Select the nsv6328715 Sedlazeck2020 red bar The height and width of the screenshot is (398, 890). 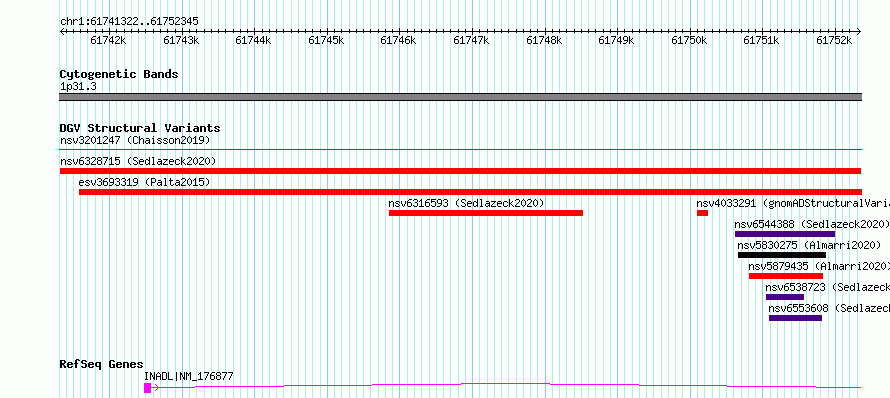click(x=460, y=171)
